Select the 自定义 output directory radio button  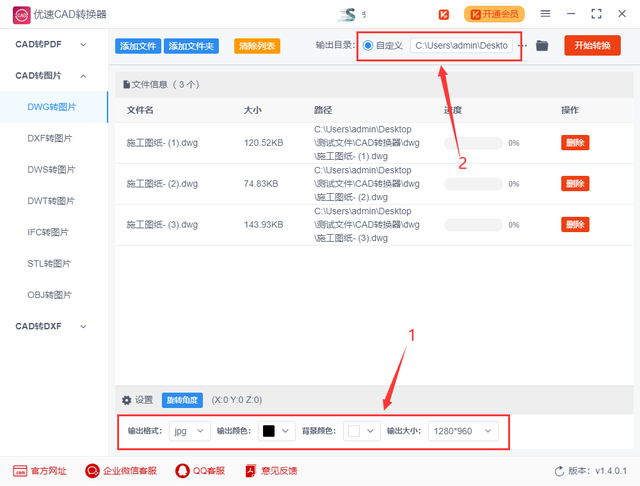368,45
